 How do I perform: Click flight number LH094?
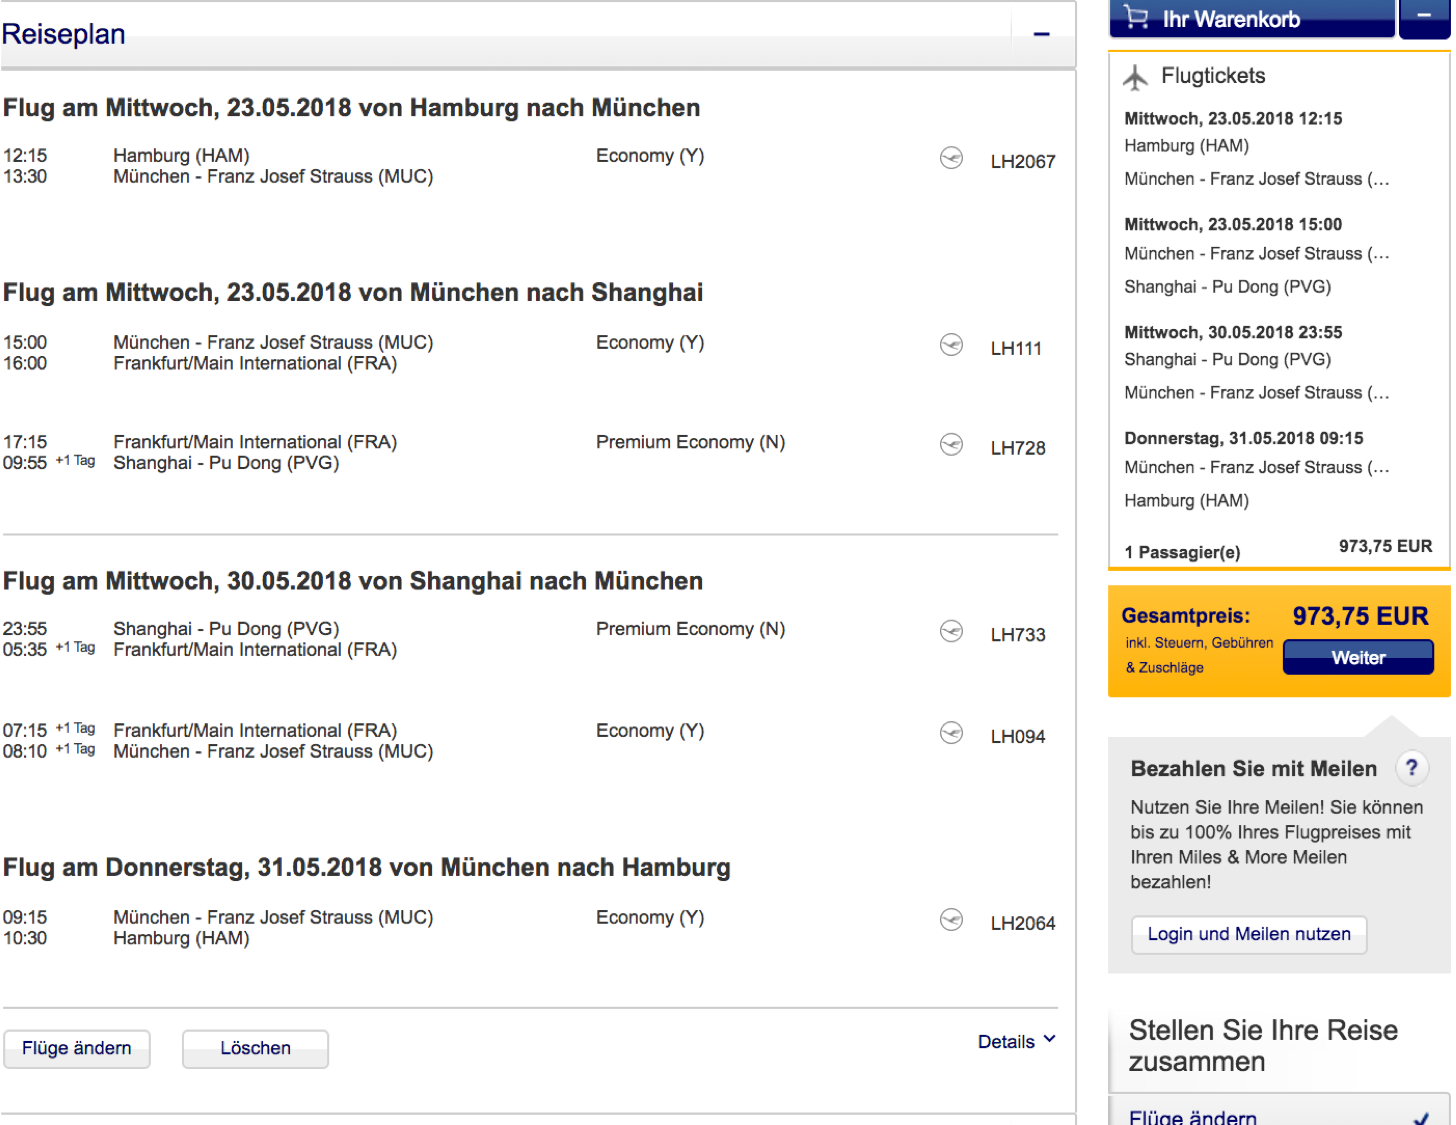coord(1018,736)
